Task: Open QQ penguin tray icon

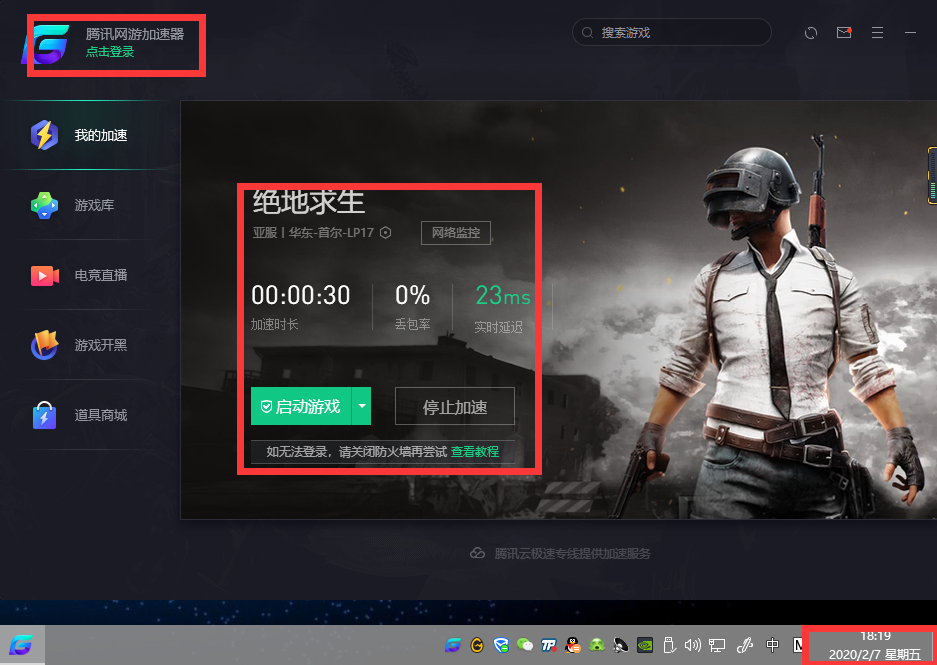Action: [572, 645]
